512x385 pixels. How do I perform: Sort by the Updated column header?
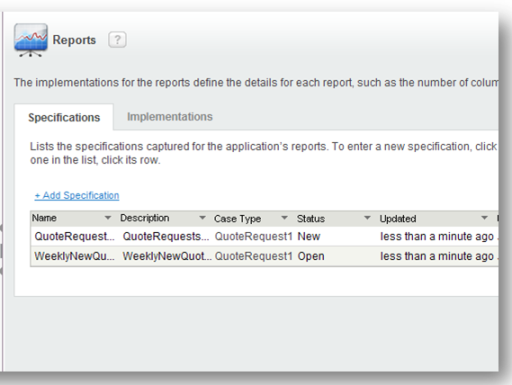(x=398, y=219)
